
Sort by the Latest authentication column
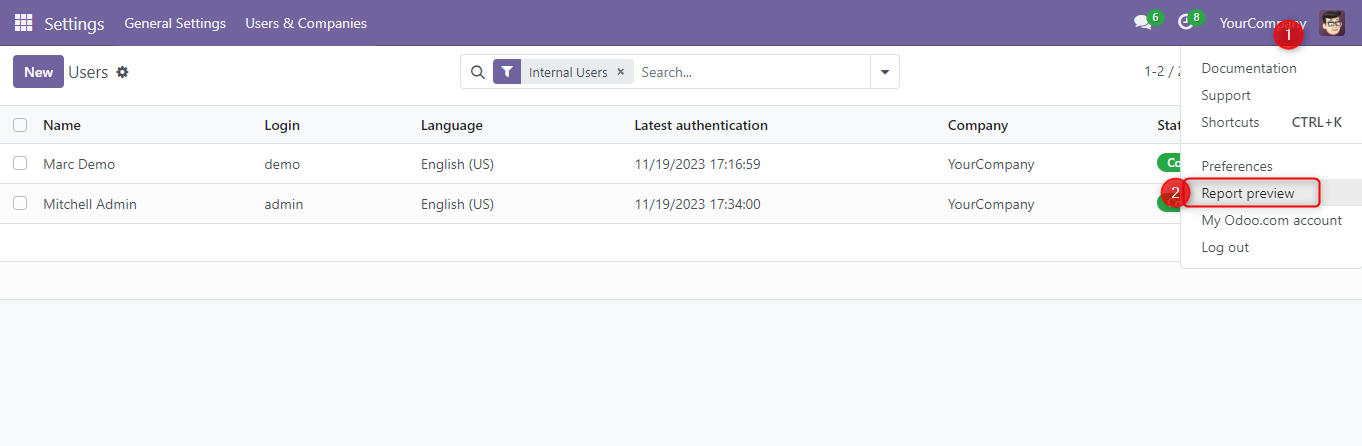pyautogui.click(x=701, y=125)
